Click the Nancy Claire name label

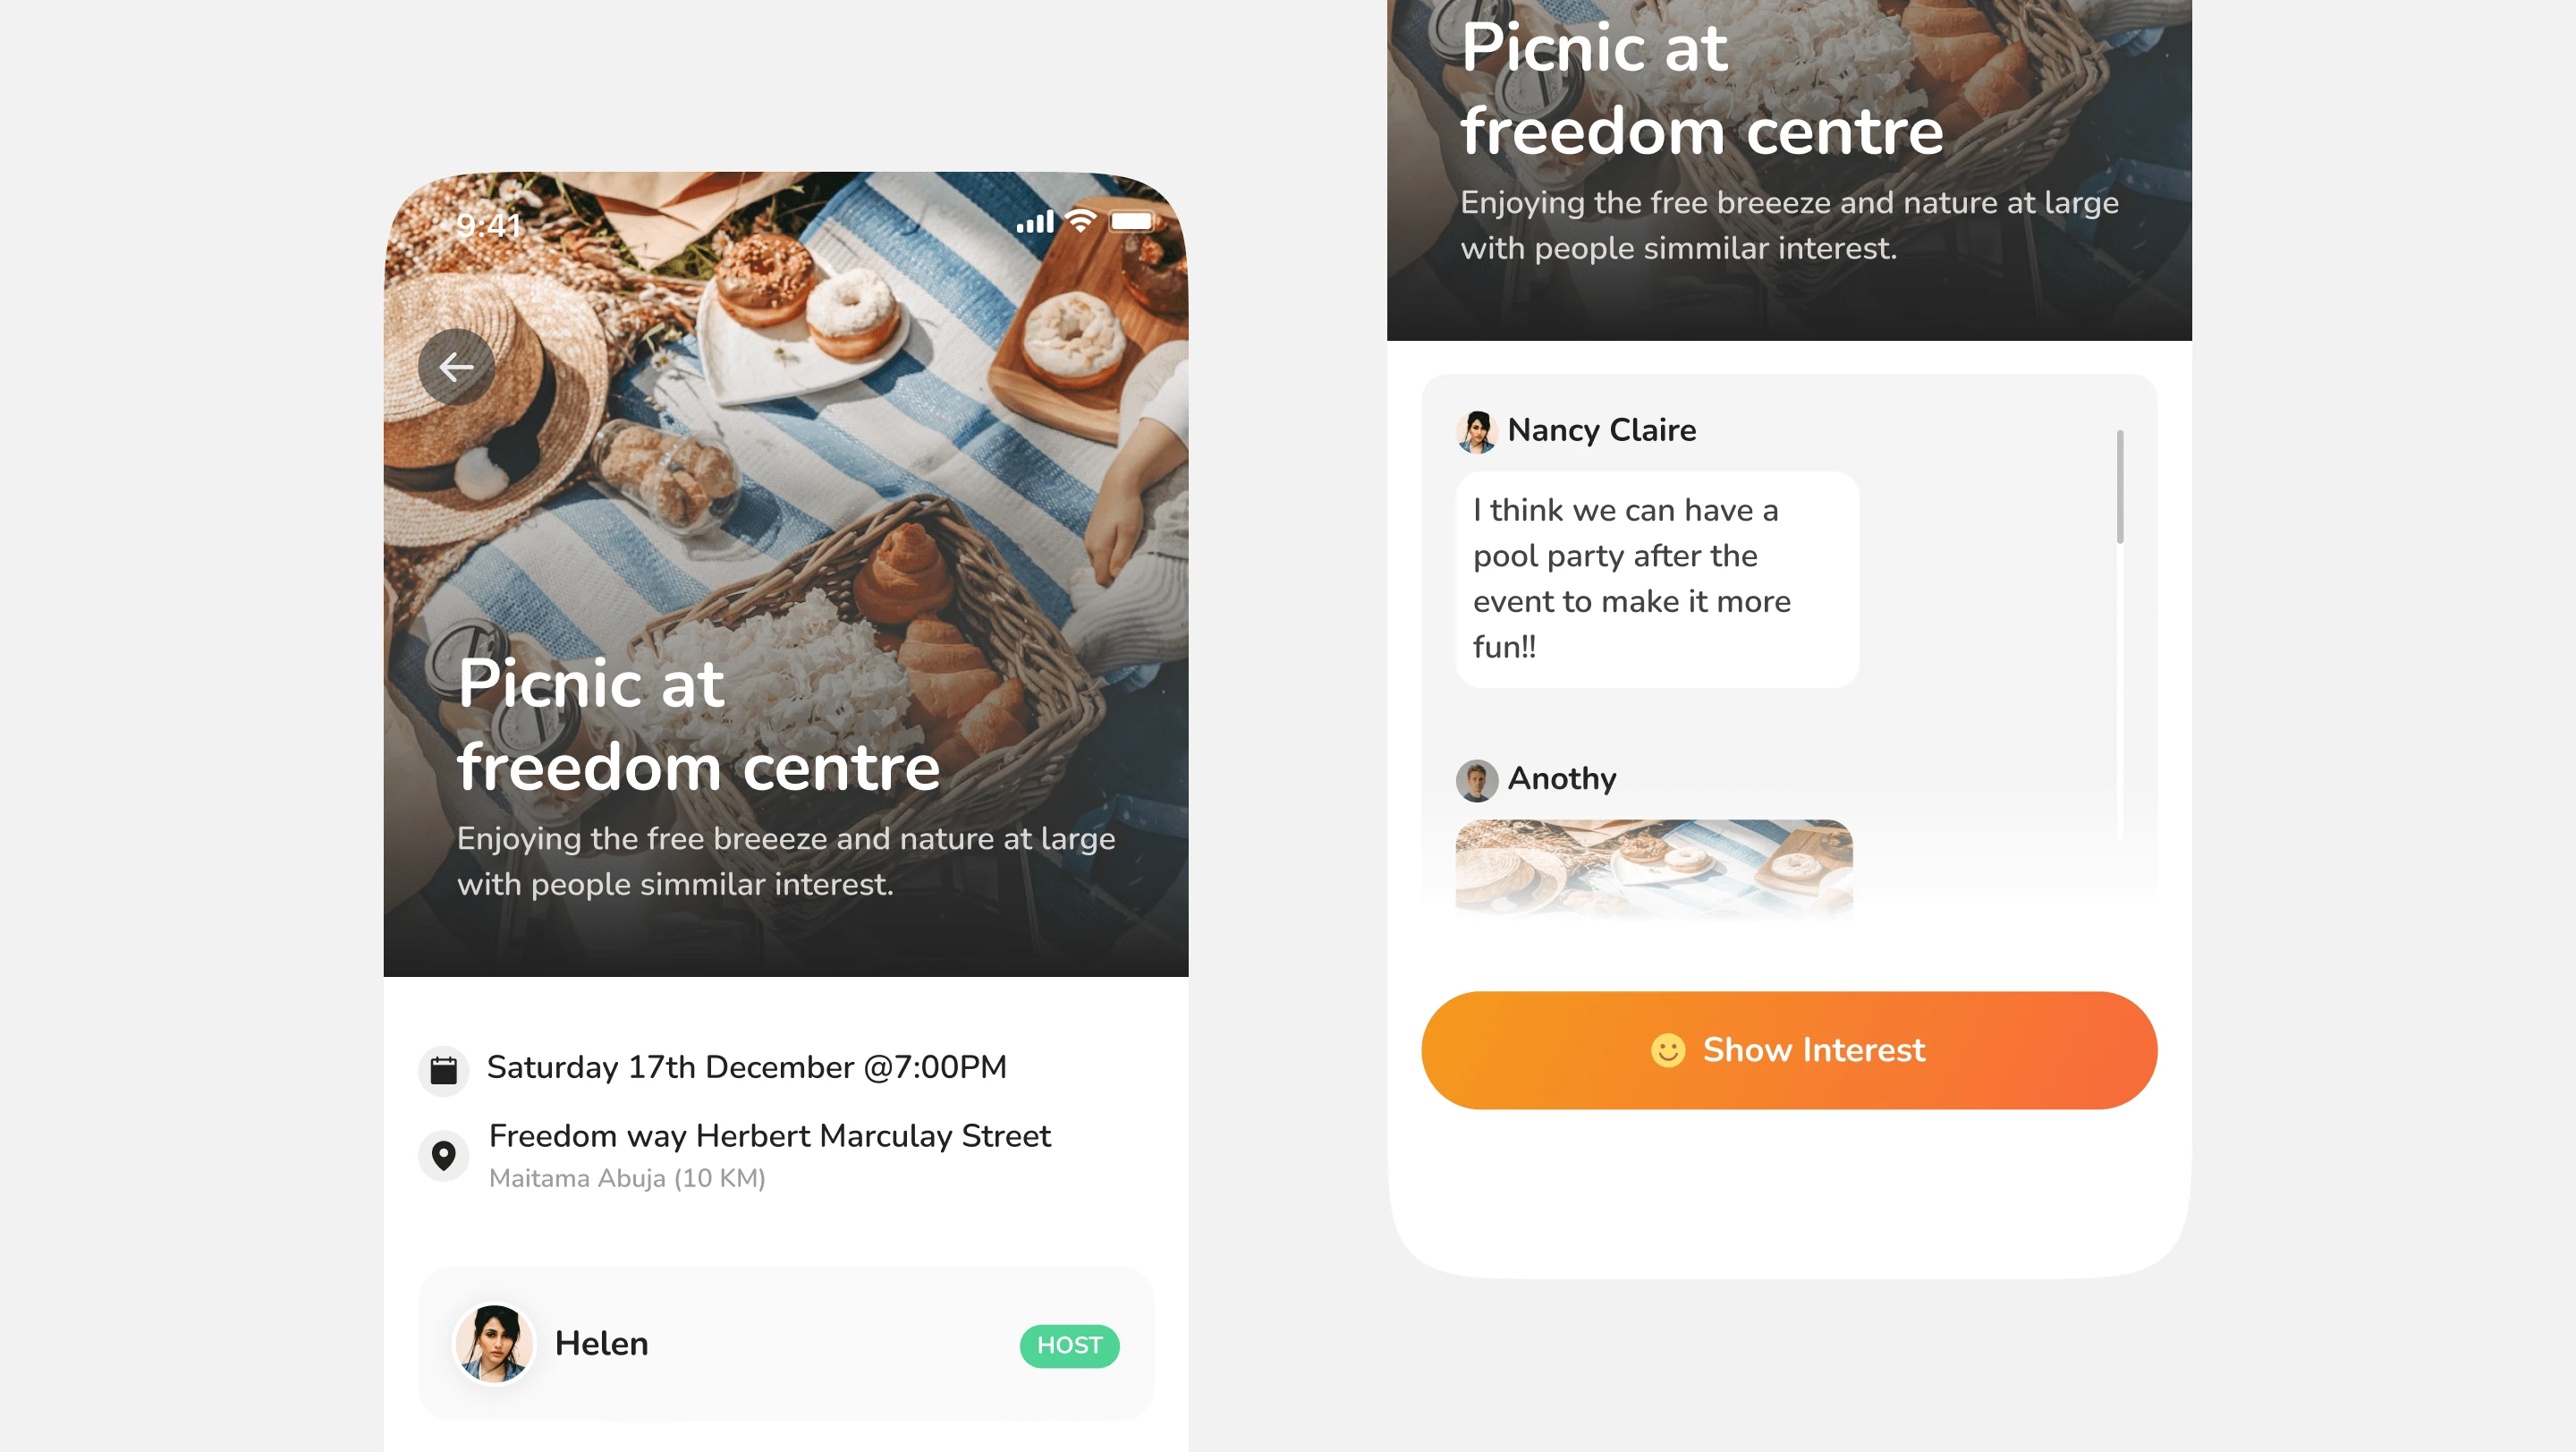pos(1601,430)
